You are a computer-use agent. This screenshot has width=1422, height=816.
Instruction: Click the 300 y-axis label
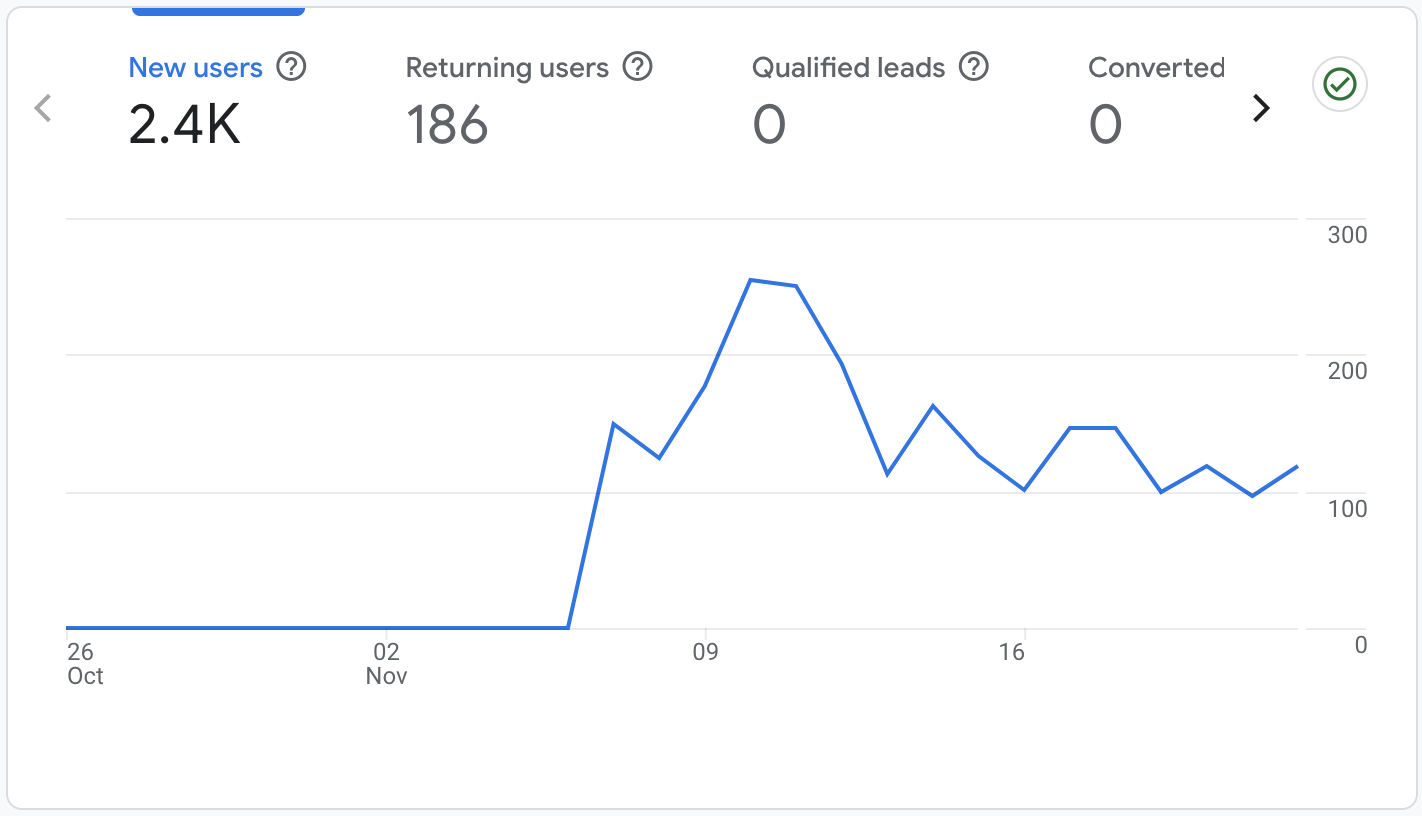pos(1346,235)
